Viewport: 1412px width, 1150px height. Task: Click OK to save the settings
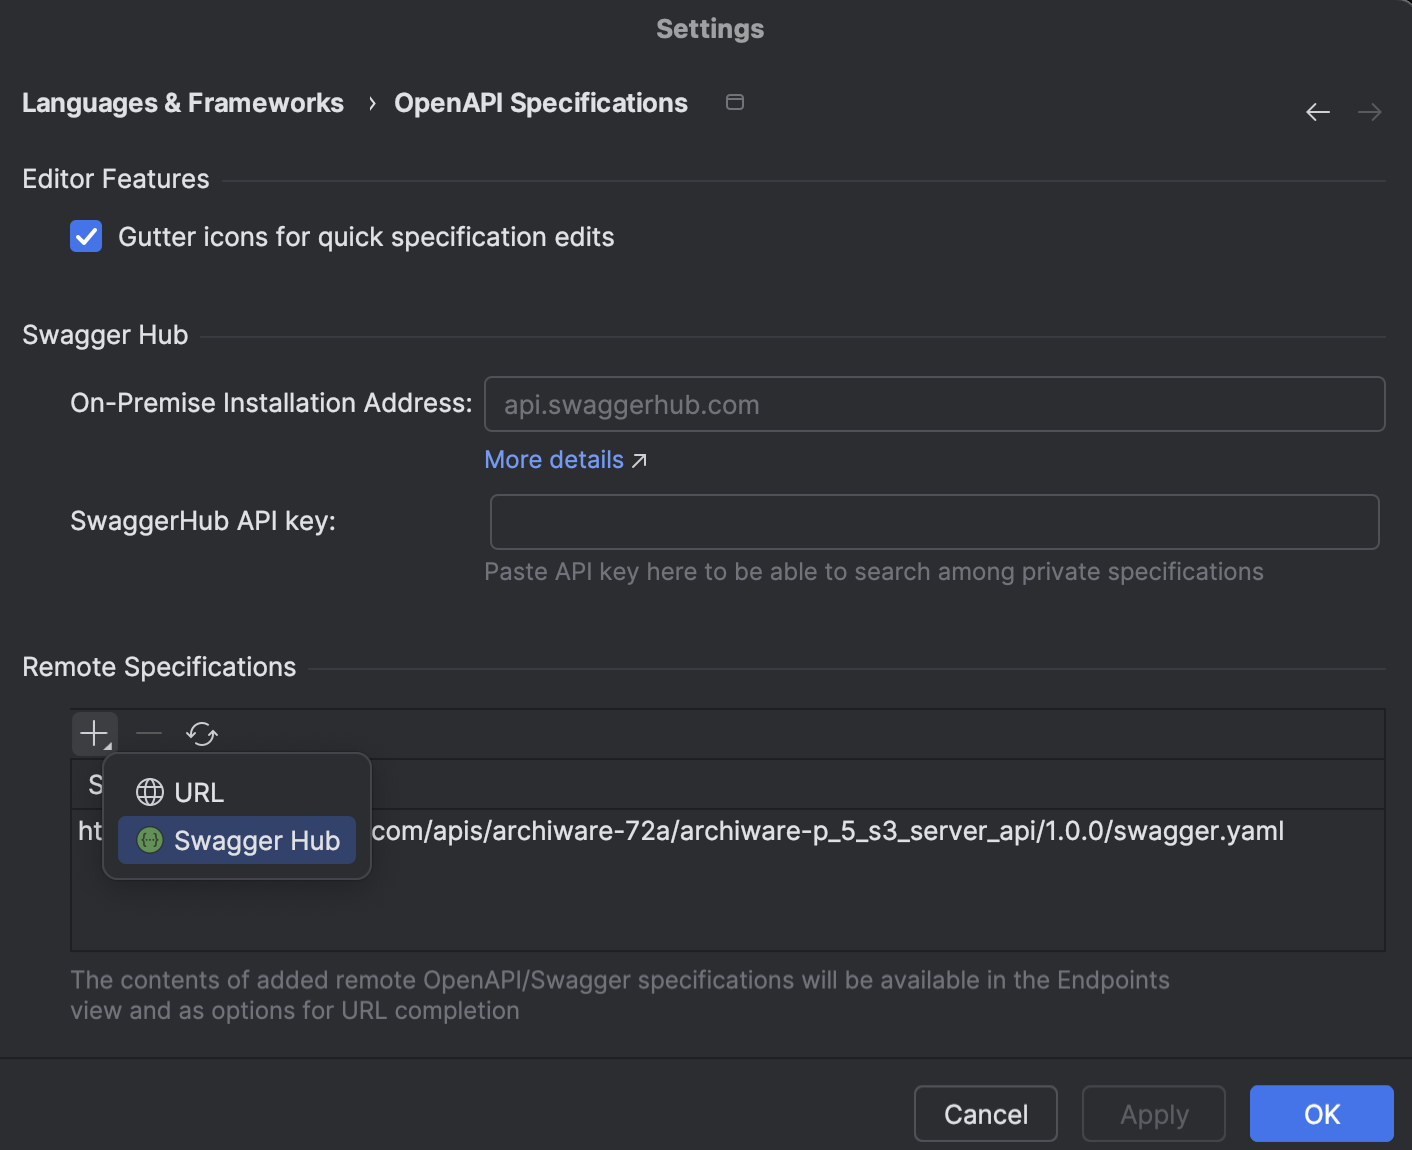(x=1321, y=1113)
